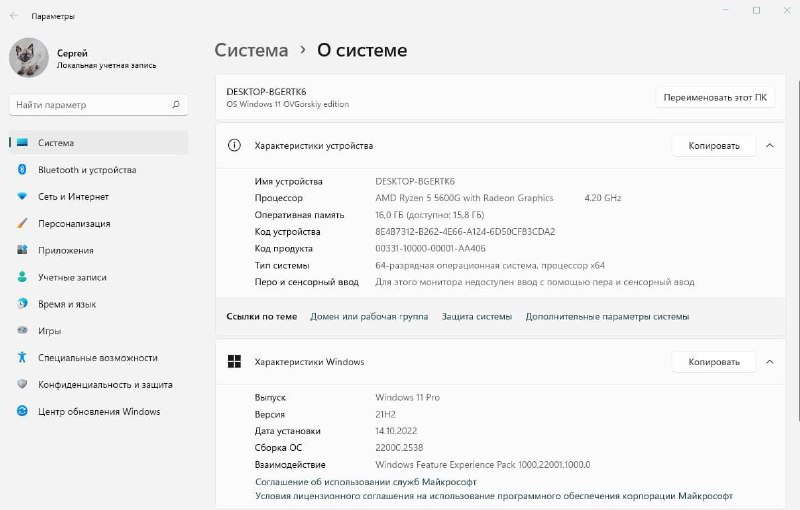Open Сеть и Интернет settings

click(98, 196)
